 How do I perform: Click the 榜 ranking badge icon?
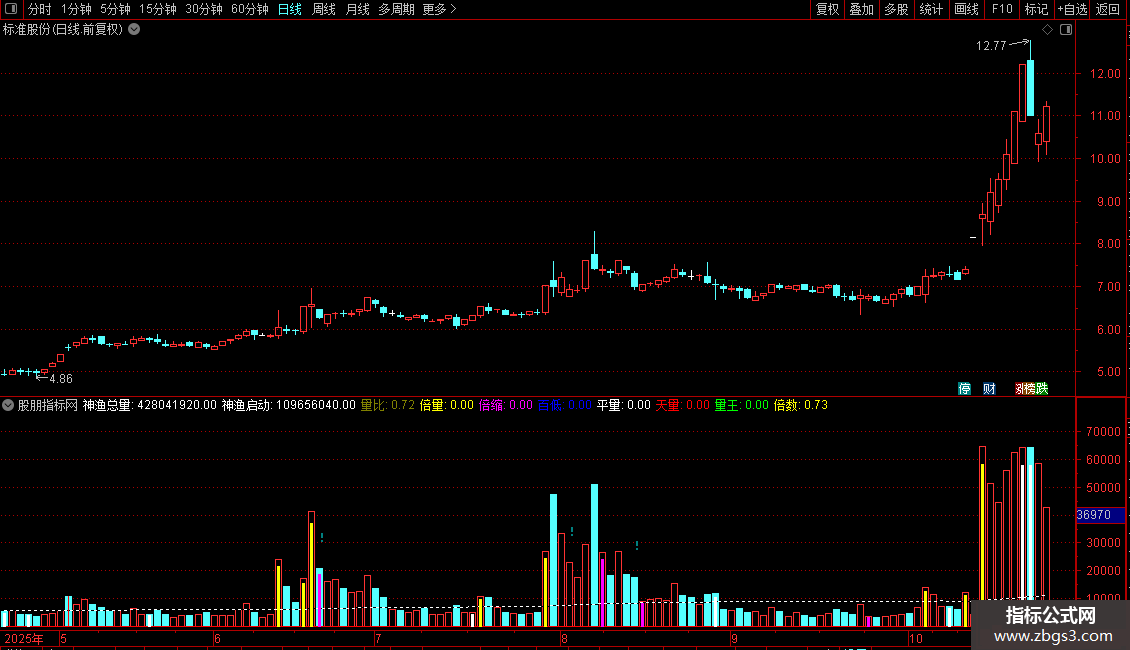(1028, 388)
